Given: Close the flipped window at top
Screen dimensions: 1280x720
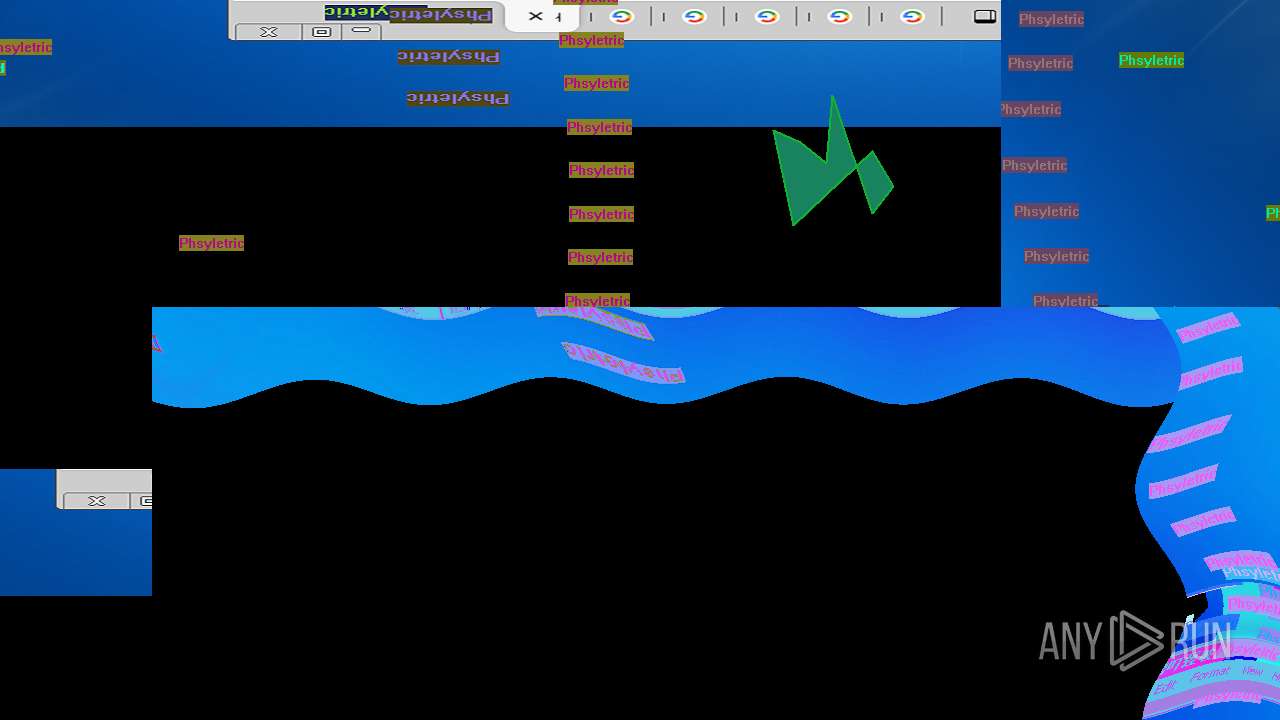Looking at the screenshot, I should click(x=269, y=32).
